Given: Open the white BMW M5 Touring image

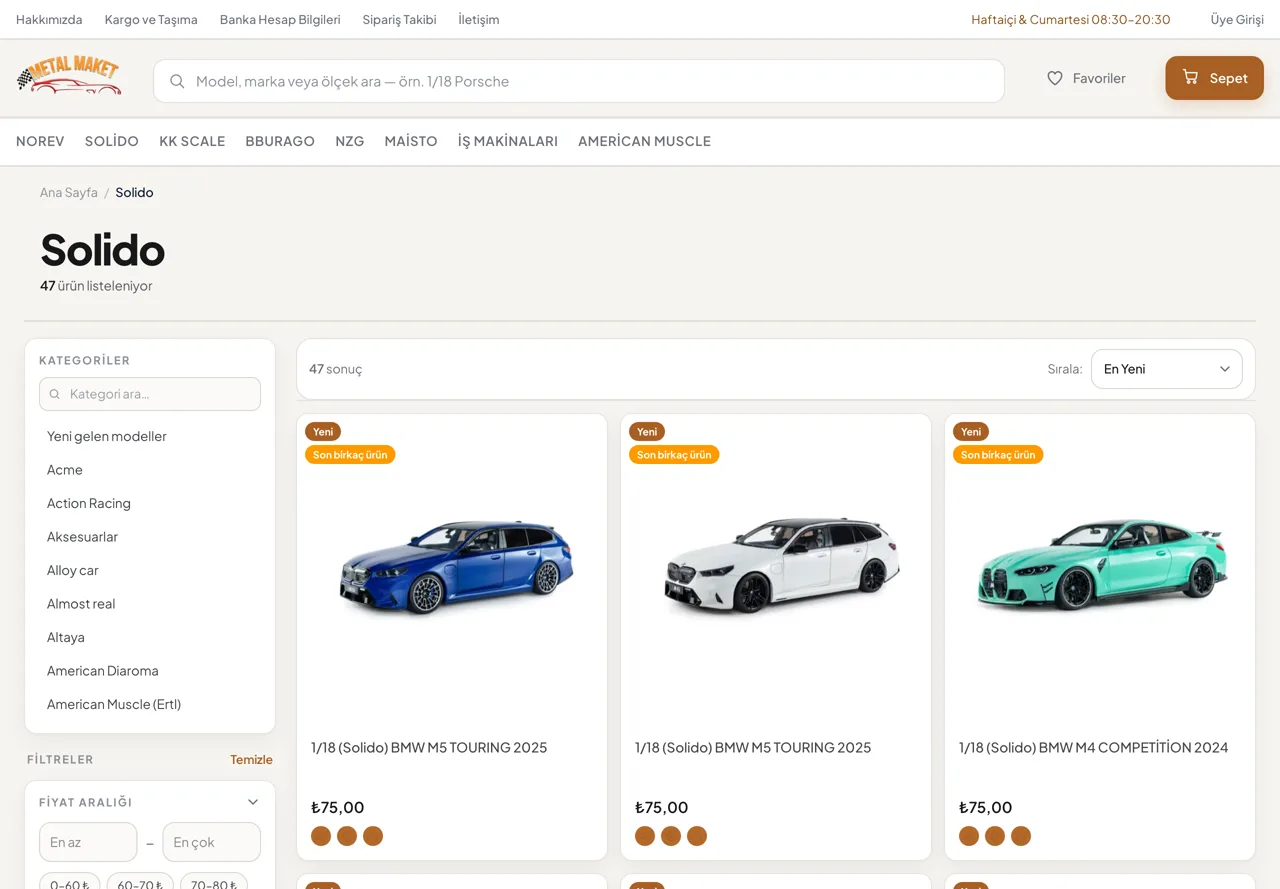Looking at the screenshot, I should coord(776,567).
